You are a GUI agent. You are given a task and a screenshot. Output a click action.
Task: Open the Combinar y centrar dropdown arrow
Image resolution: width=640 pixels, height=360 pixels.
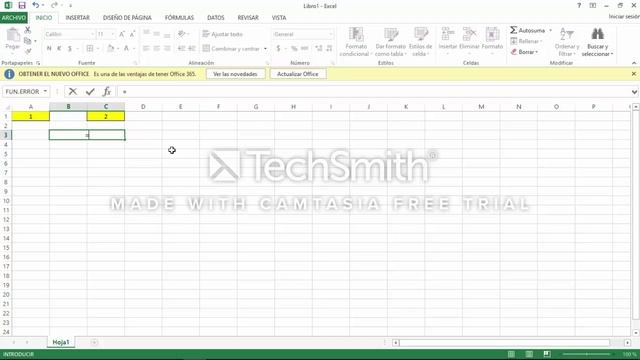(x=265, y=49)
